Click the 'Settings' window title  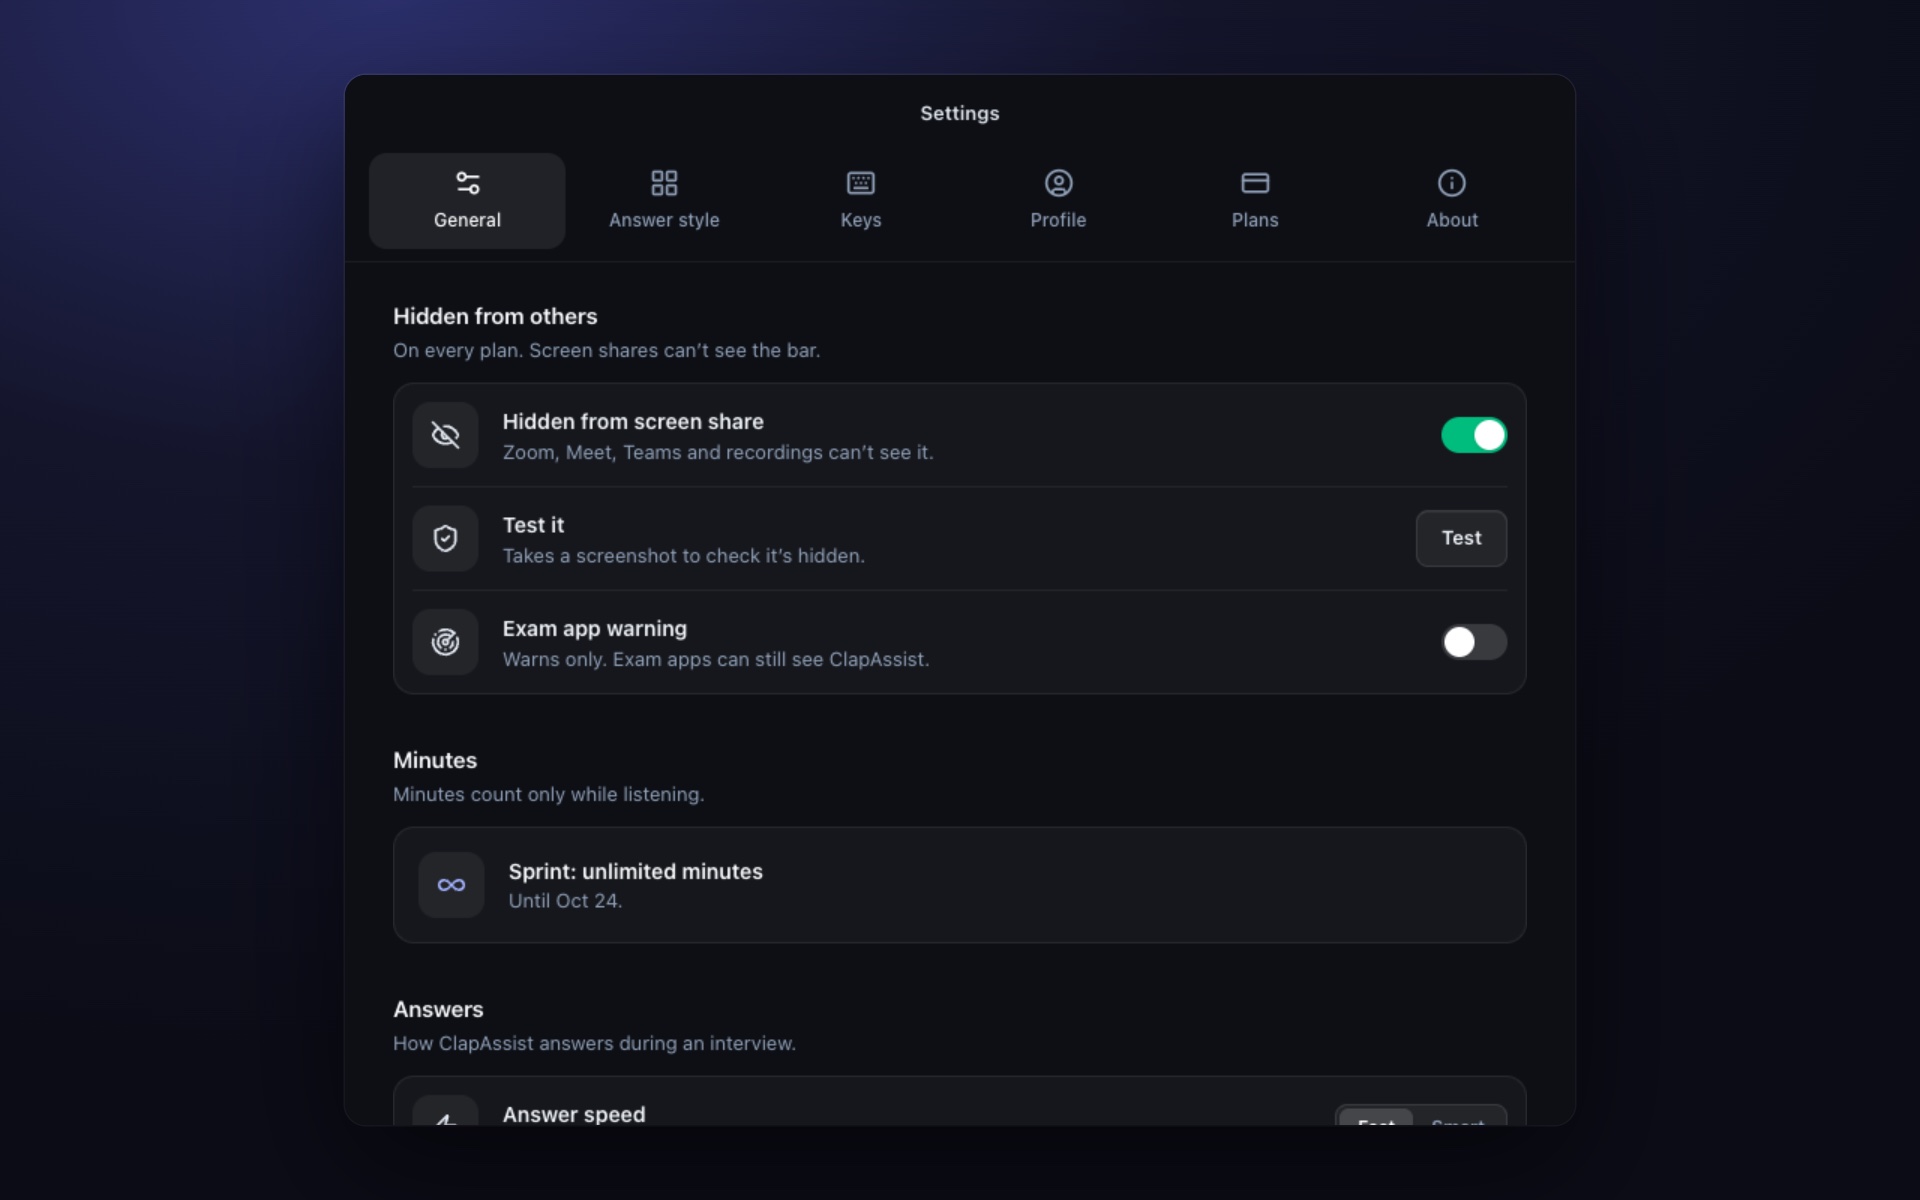click(x=960, y=113)
